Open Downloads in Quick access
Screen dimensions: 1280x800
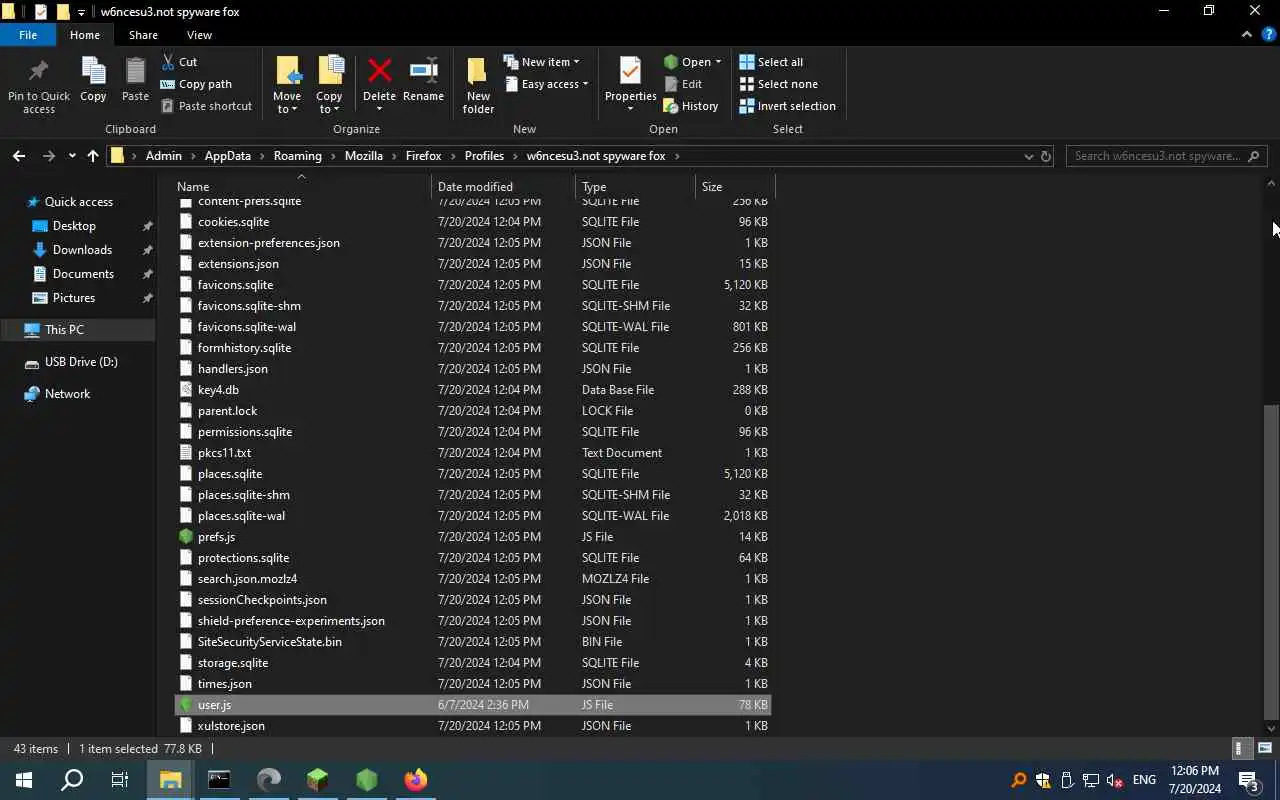click(82, 250)
